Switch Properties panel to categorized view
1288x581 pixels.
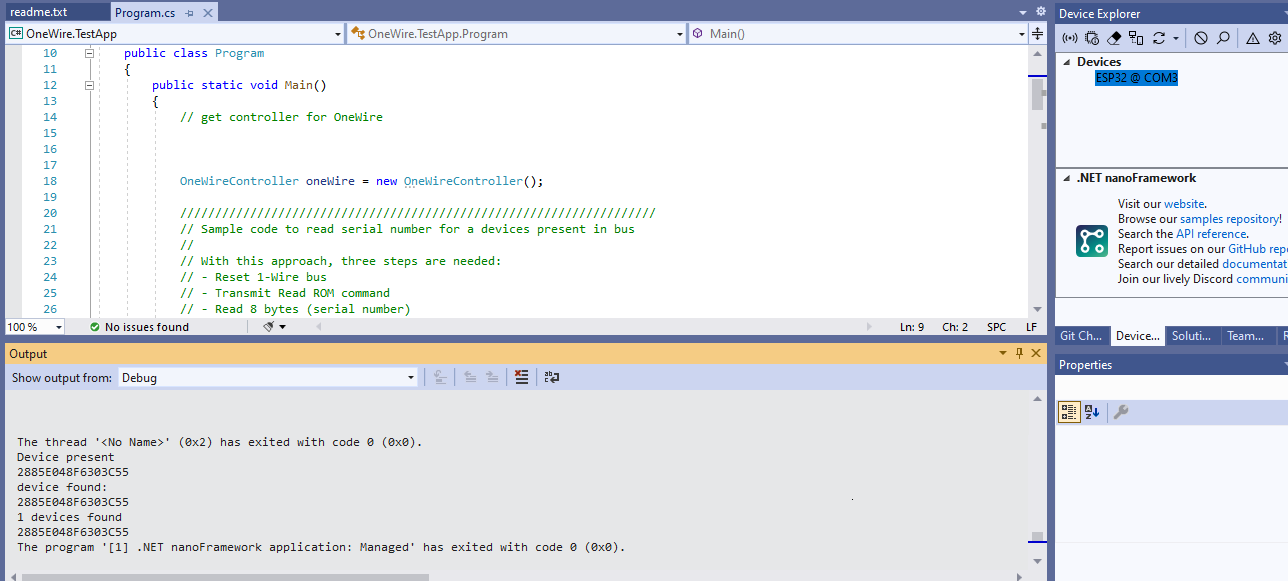click(x=1068, y=411)
